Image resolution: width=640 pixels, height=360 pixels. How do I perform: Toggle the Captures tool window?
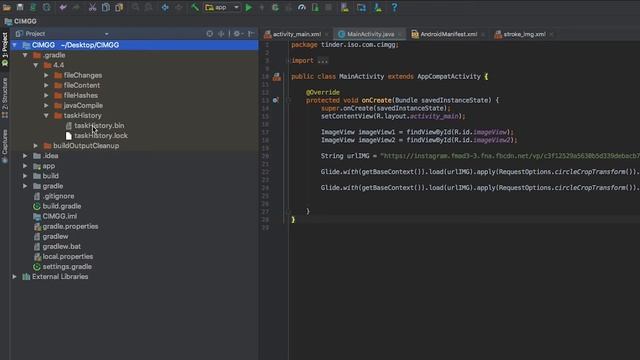click(4, 146)
